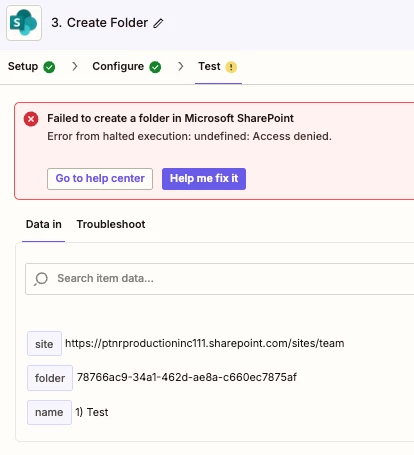This screenshot has height=455, width=414.
Task: Click the green checkmark next to Setup
Action: click(49, 67)
